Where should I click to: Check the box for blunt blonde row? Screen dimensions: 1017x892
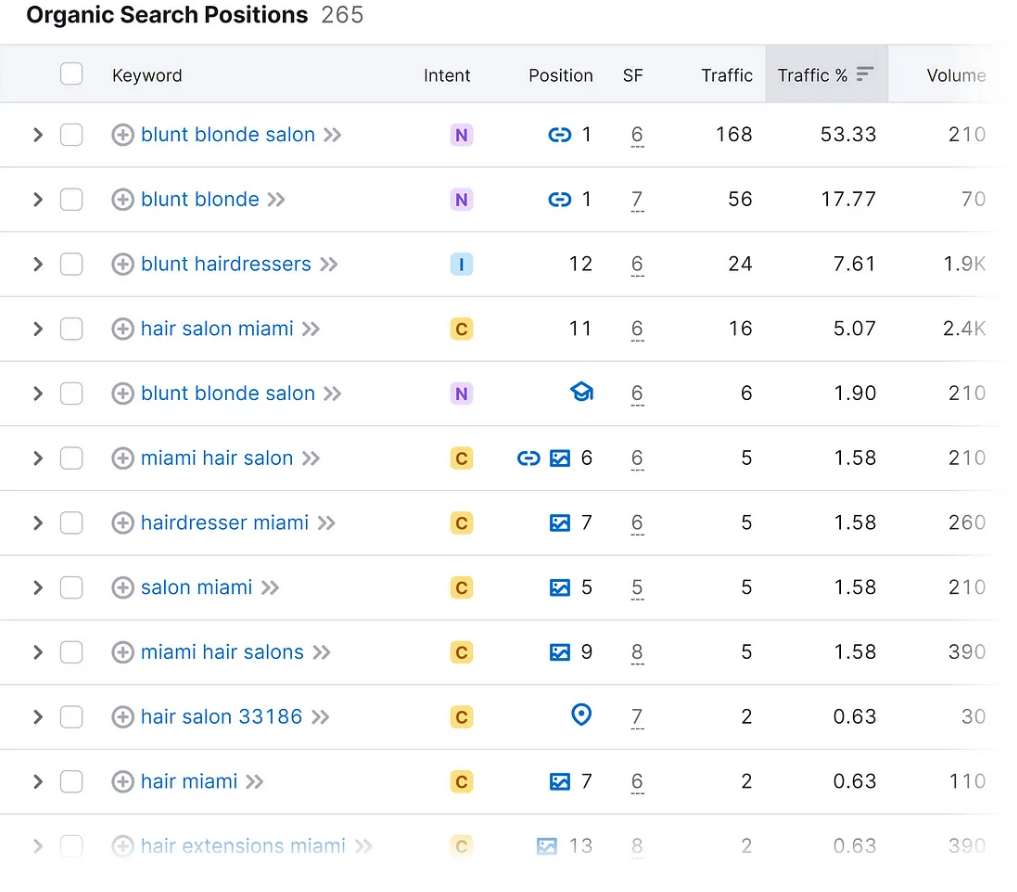coord(71,199)
